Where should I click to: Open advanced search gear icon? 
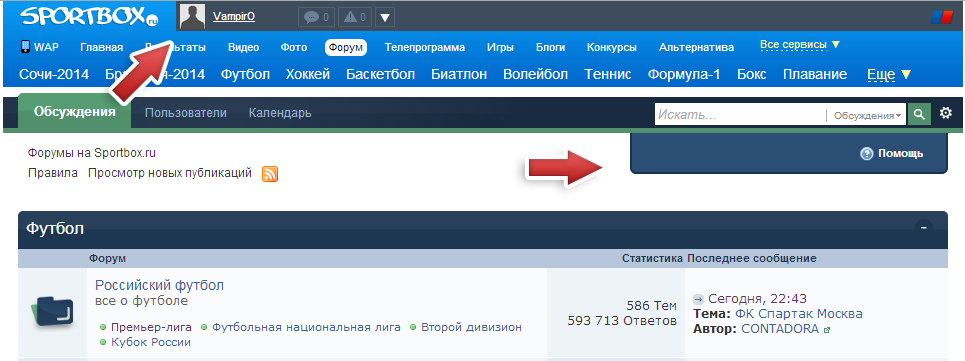(946, 113)
